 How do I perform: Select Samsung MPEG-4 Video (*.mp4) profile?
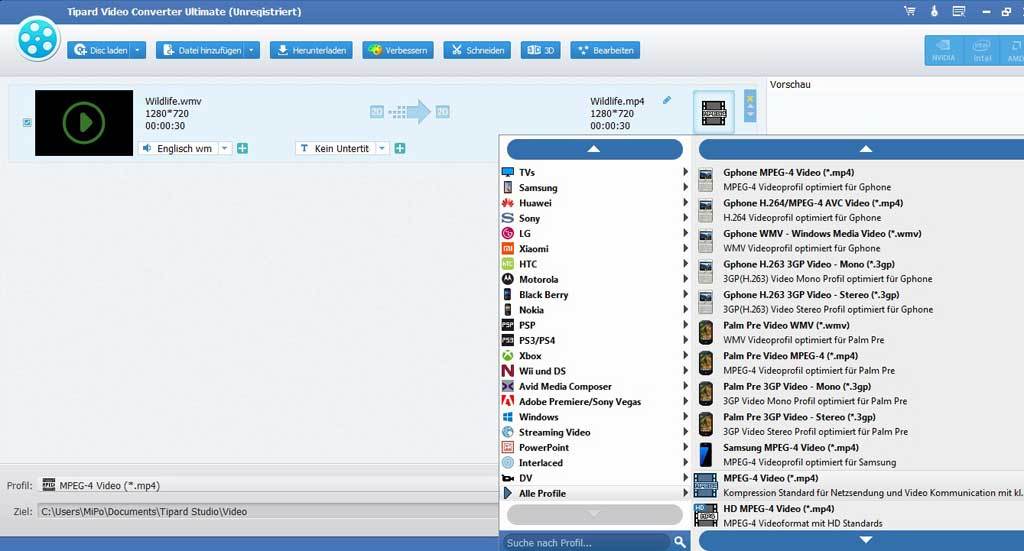(858, 455)
